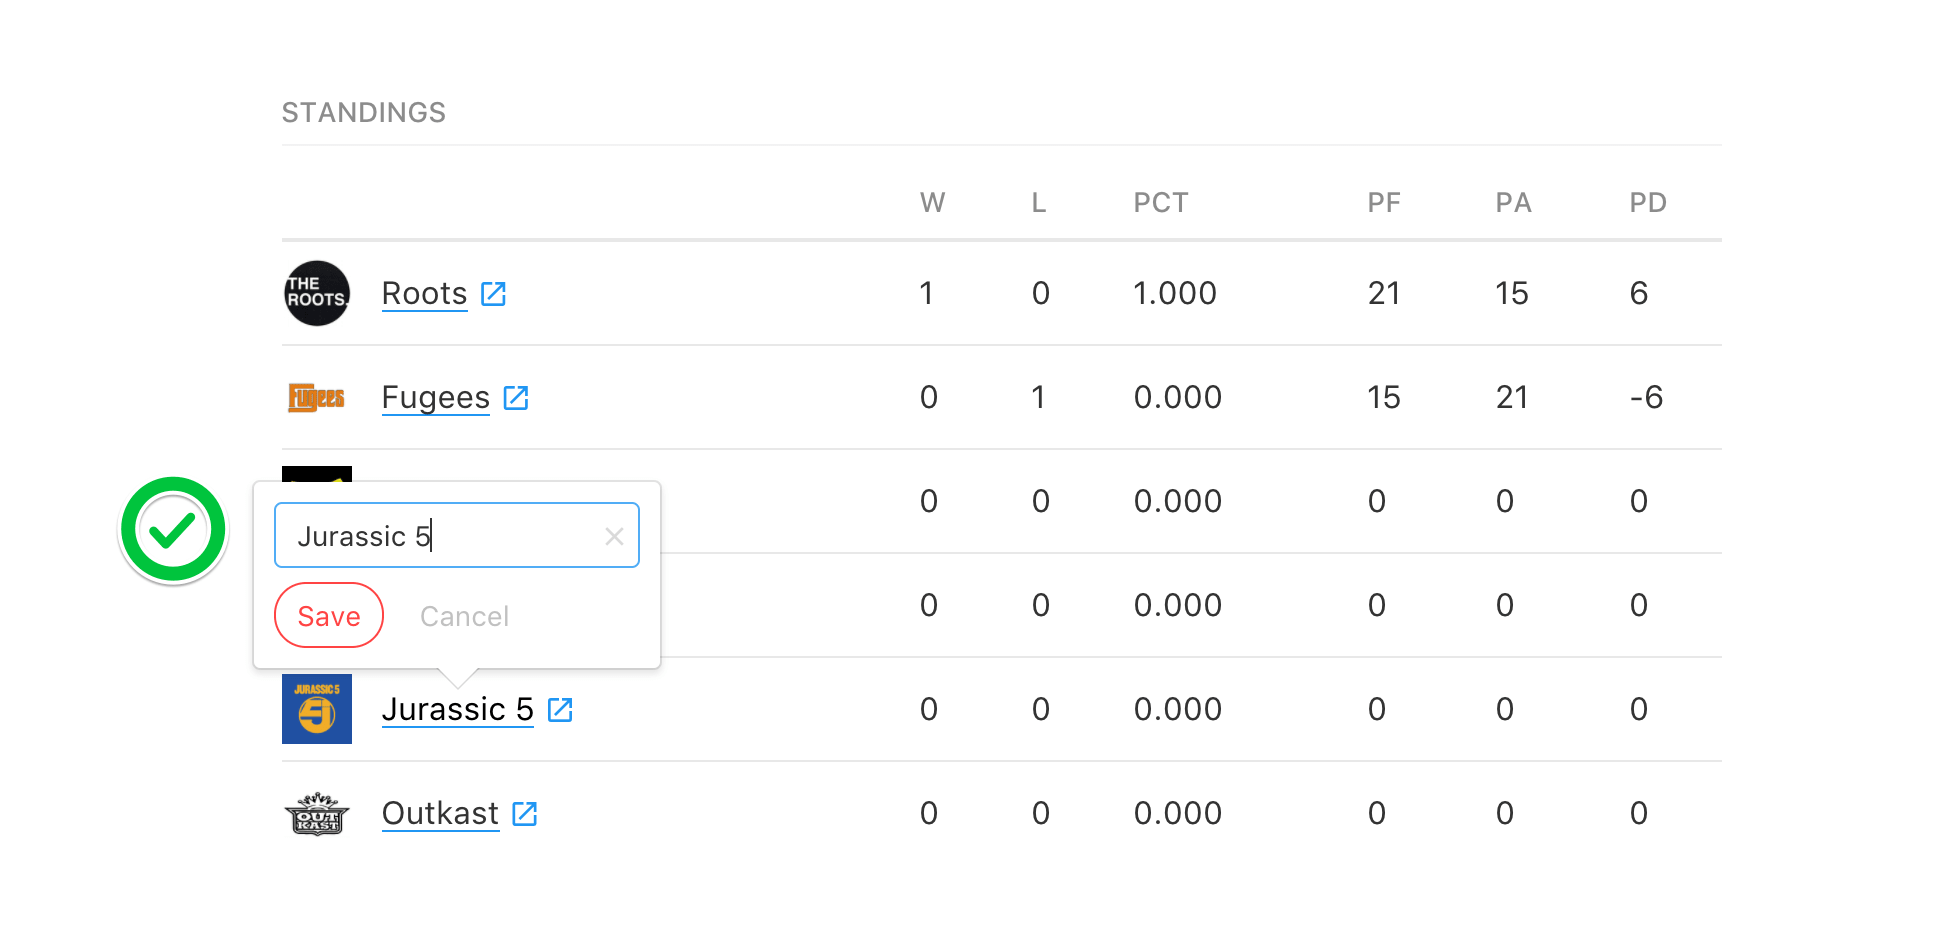Sort standings by PCT column header

[x=1161, y=203]
